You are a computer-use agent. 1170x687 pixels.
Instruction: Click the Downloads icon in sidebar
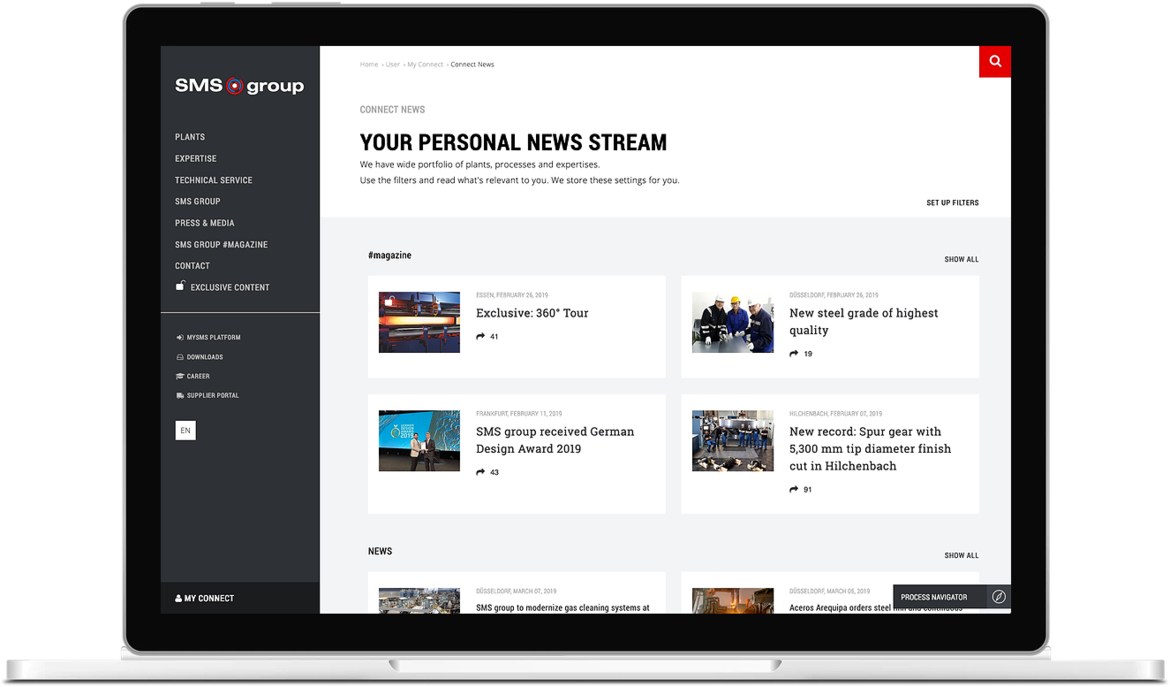(x=180, y=357)
